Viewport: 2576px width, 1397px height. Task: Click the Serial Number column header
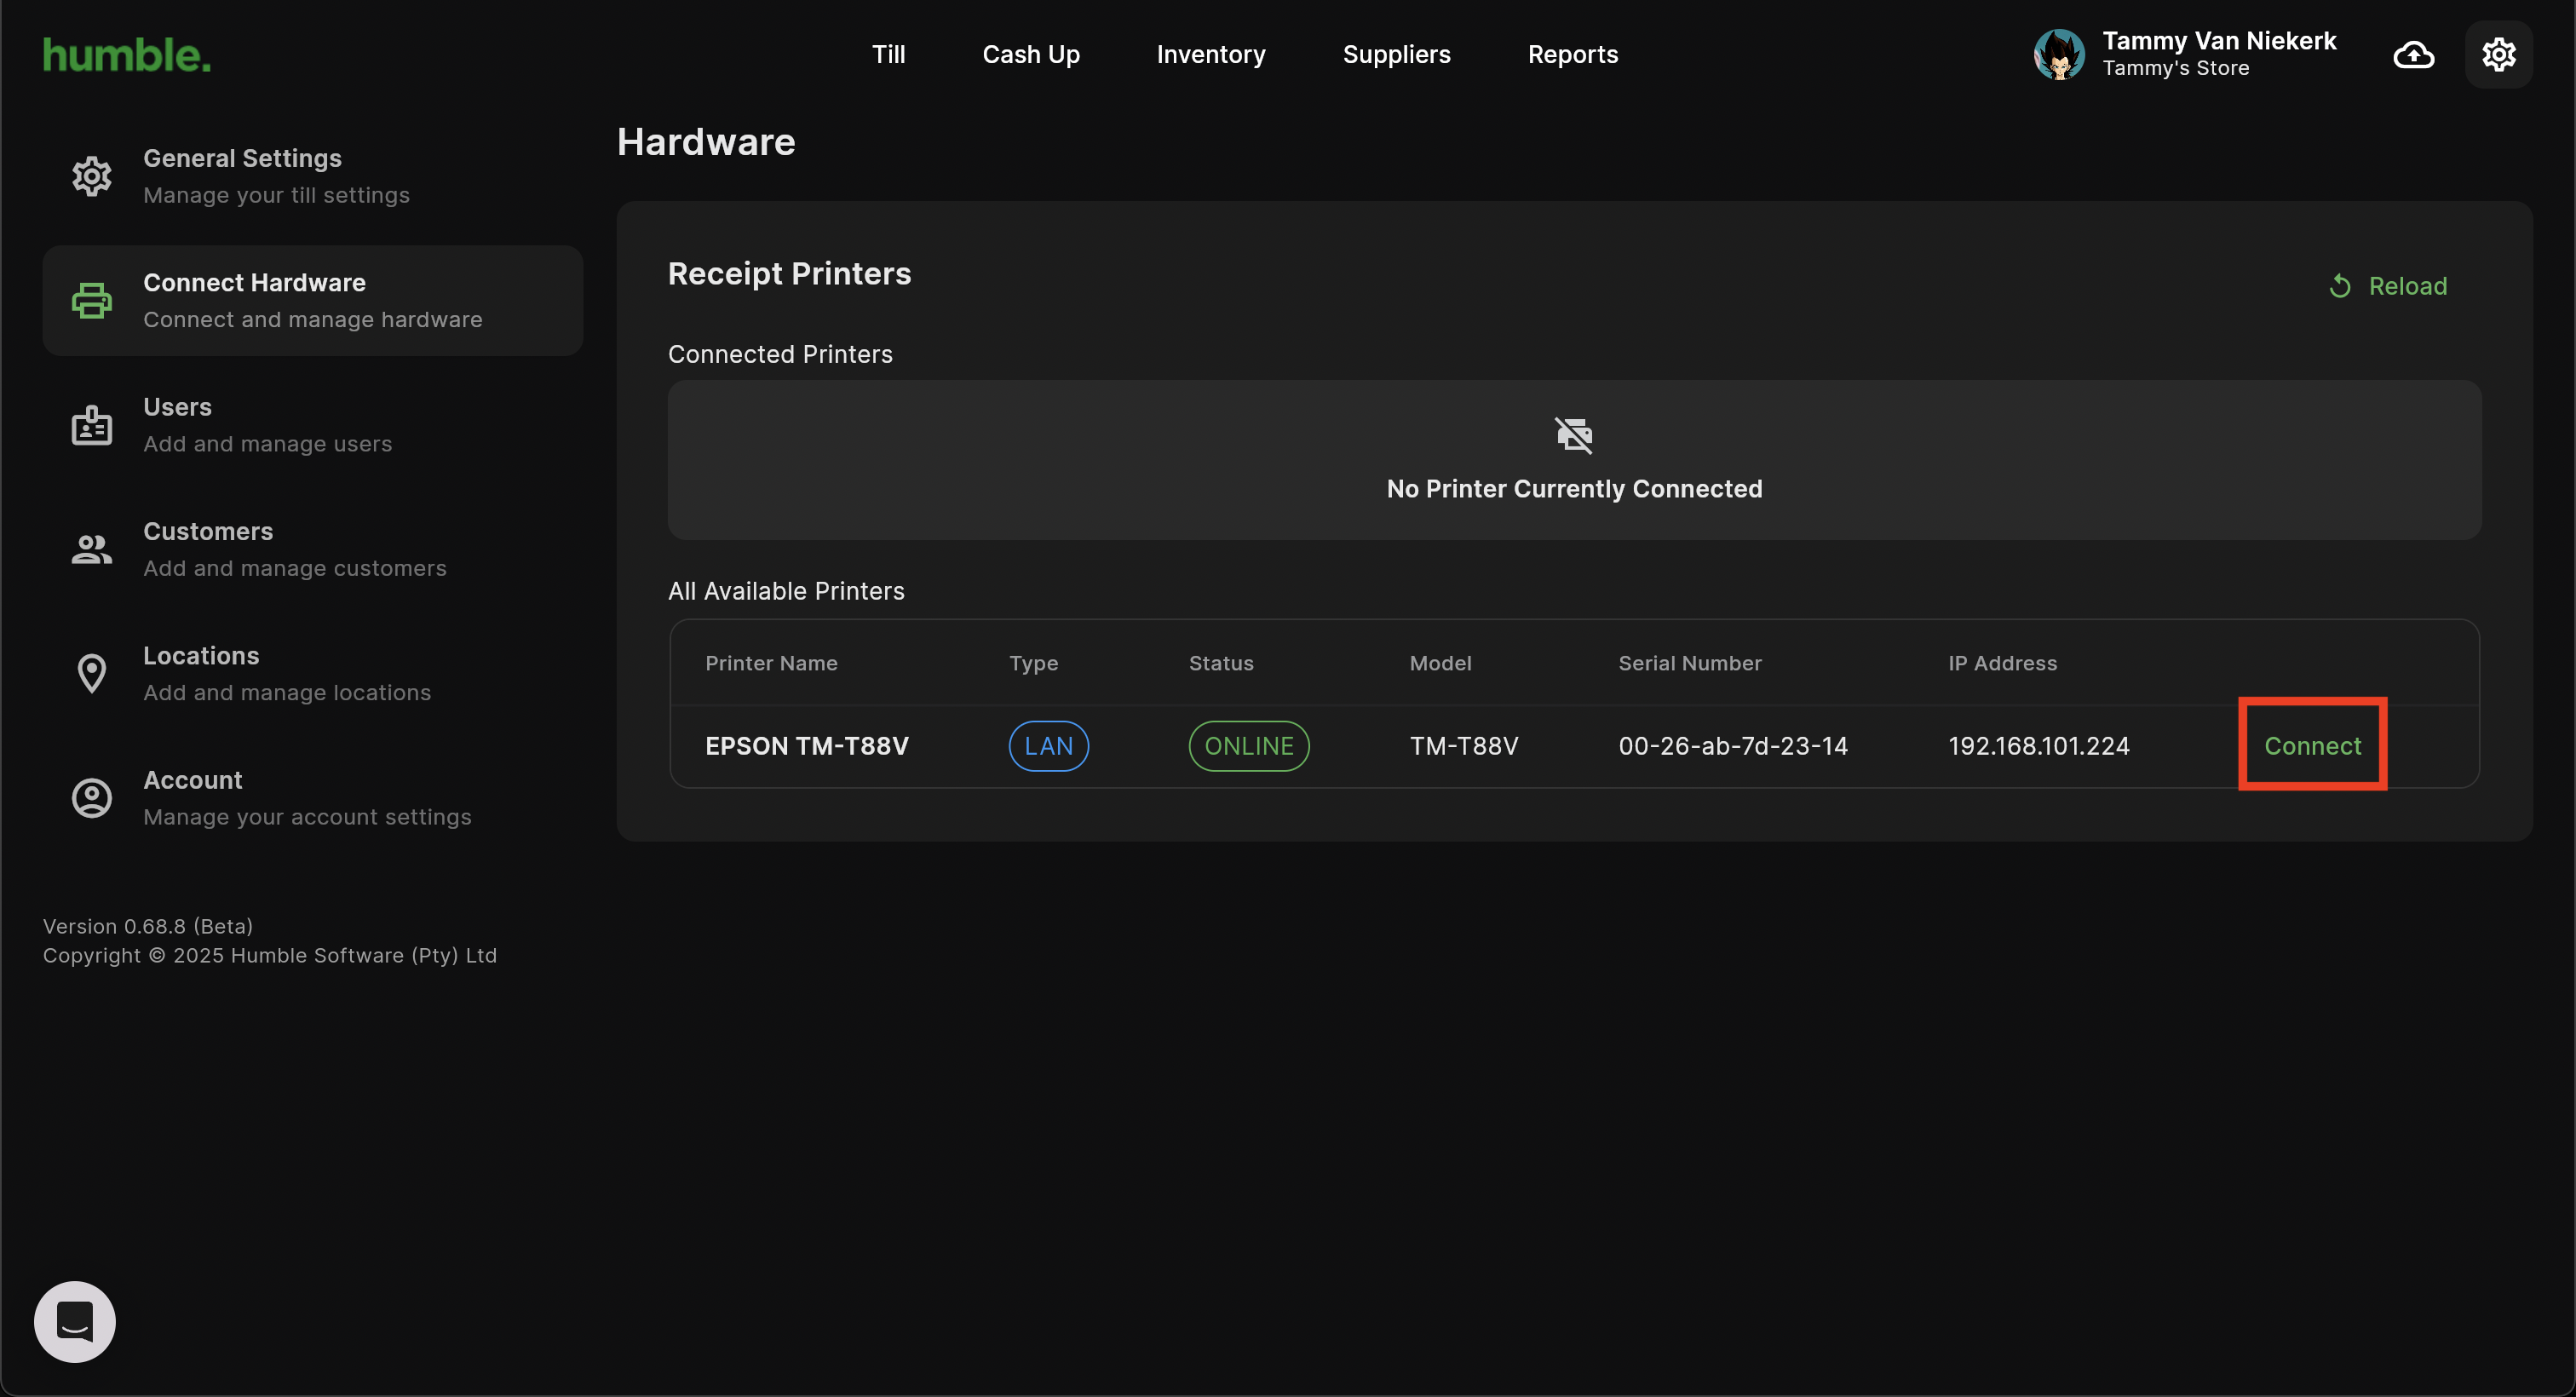pos(1690,663)
